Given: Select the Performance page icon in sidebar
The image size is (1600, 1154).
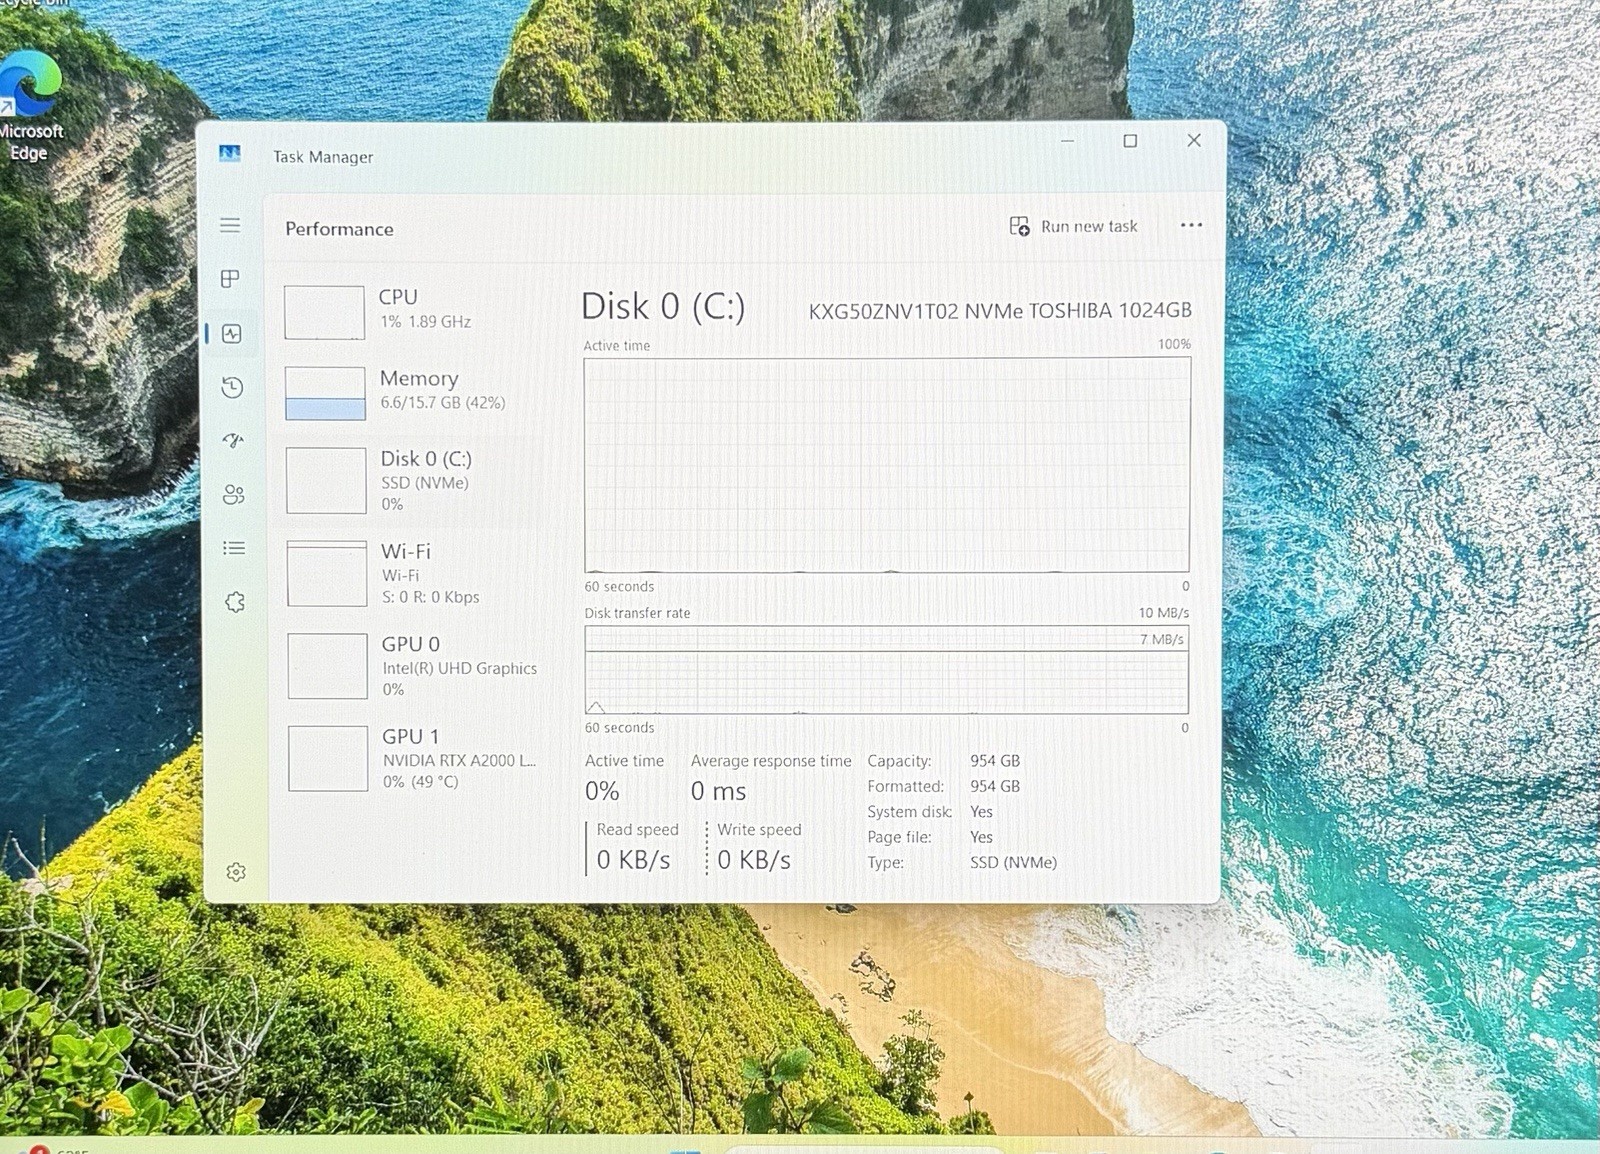Looking at the screenshot, I should pos(232,334).
